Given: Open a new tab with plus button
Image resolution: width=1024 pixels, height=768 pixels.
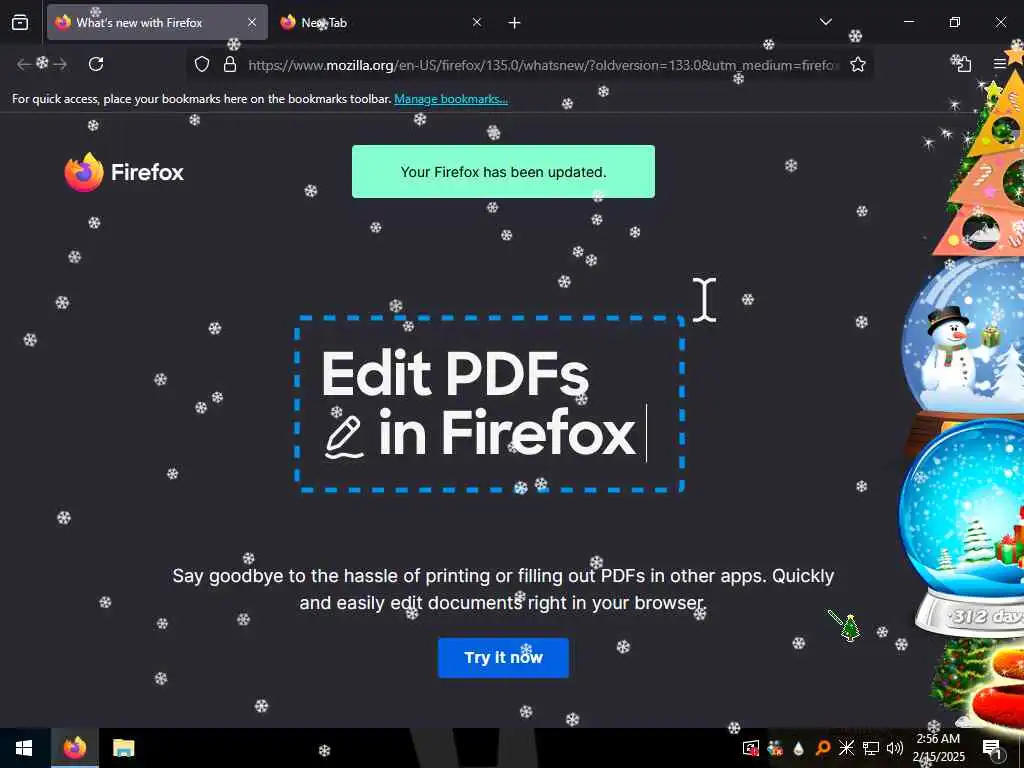Looking at the screenshot, I should (x=515, y=23).
